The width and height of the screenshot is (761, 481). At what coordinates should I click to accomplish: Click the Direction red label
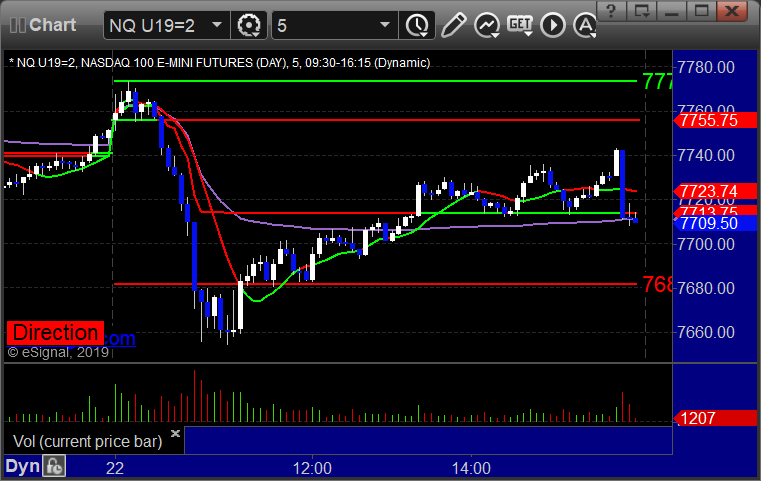tap(55, 333)
